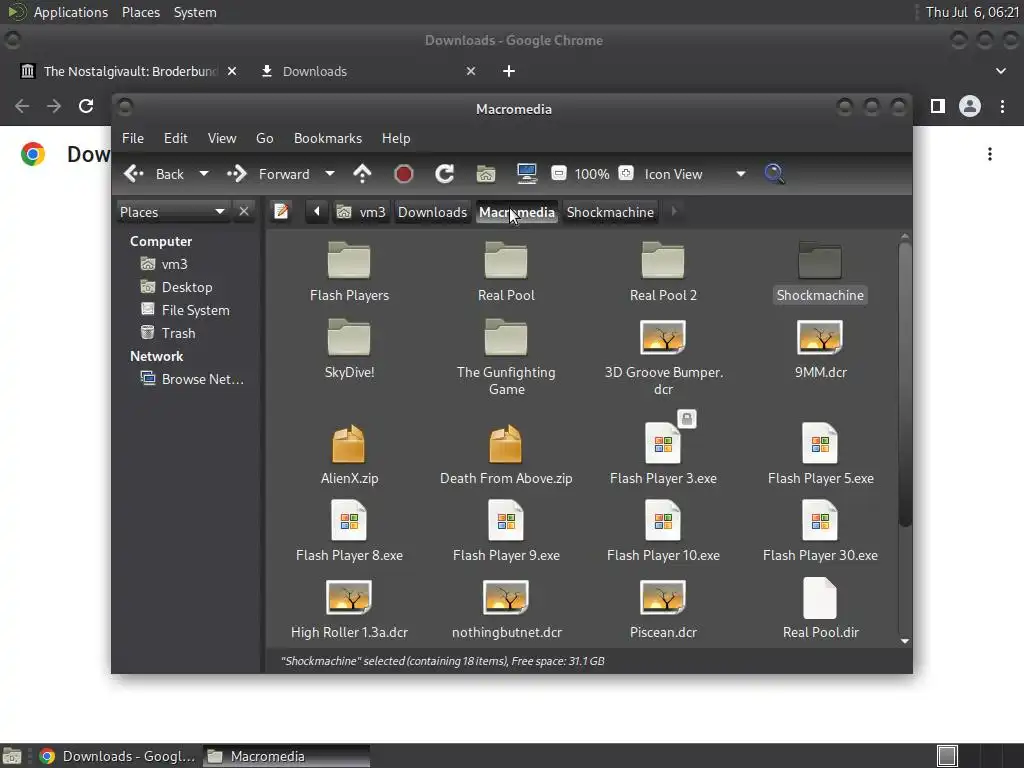The width and height of the screenshot is (1024, 768).
Task: Open the Bookmarks menu
Action: [328, 138]
